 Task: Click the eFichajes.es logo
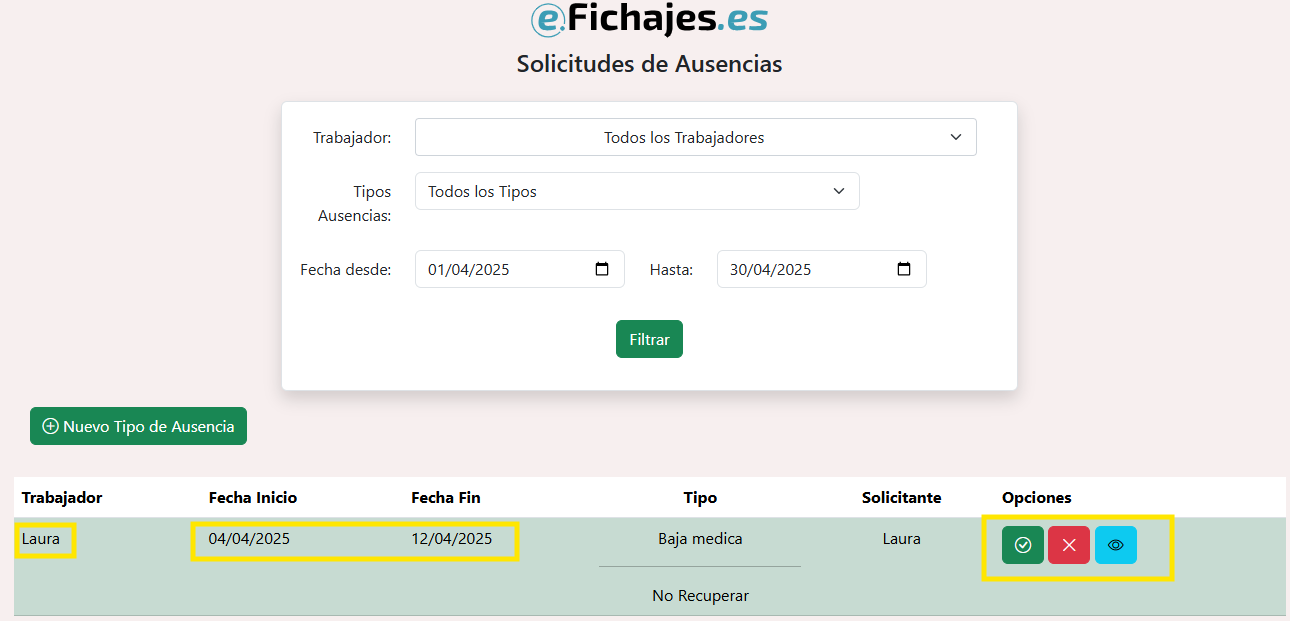pos(649,19)
